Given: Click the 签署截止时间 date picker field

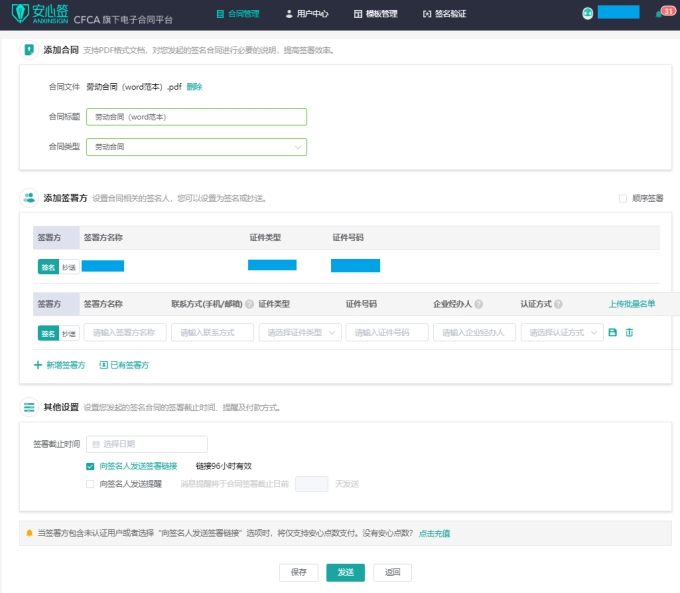Looking at the screenshot, I should point(147,444).
